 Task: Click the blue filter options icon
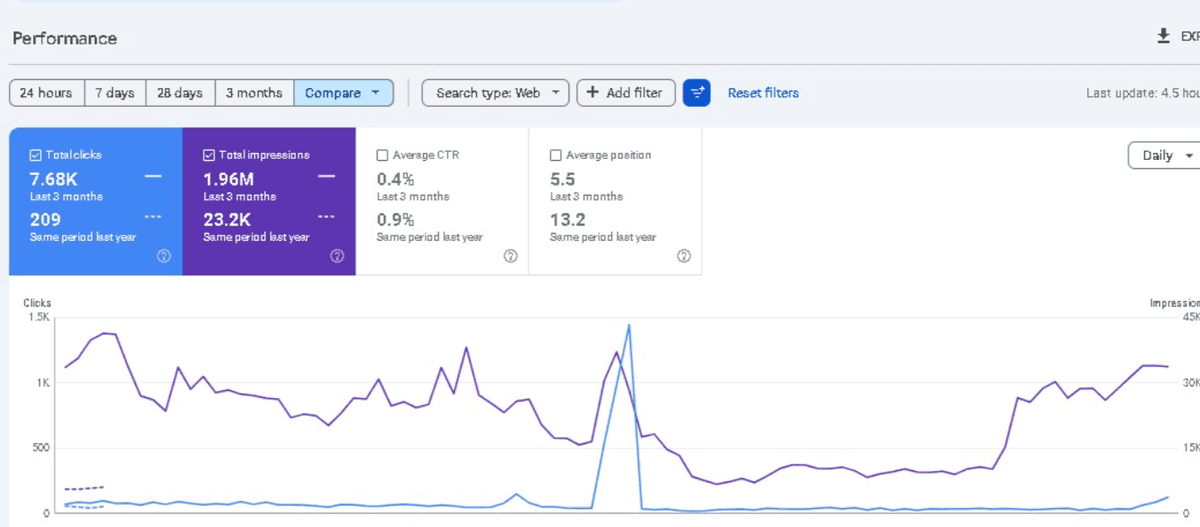click(x=697, y=93)
